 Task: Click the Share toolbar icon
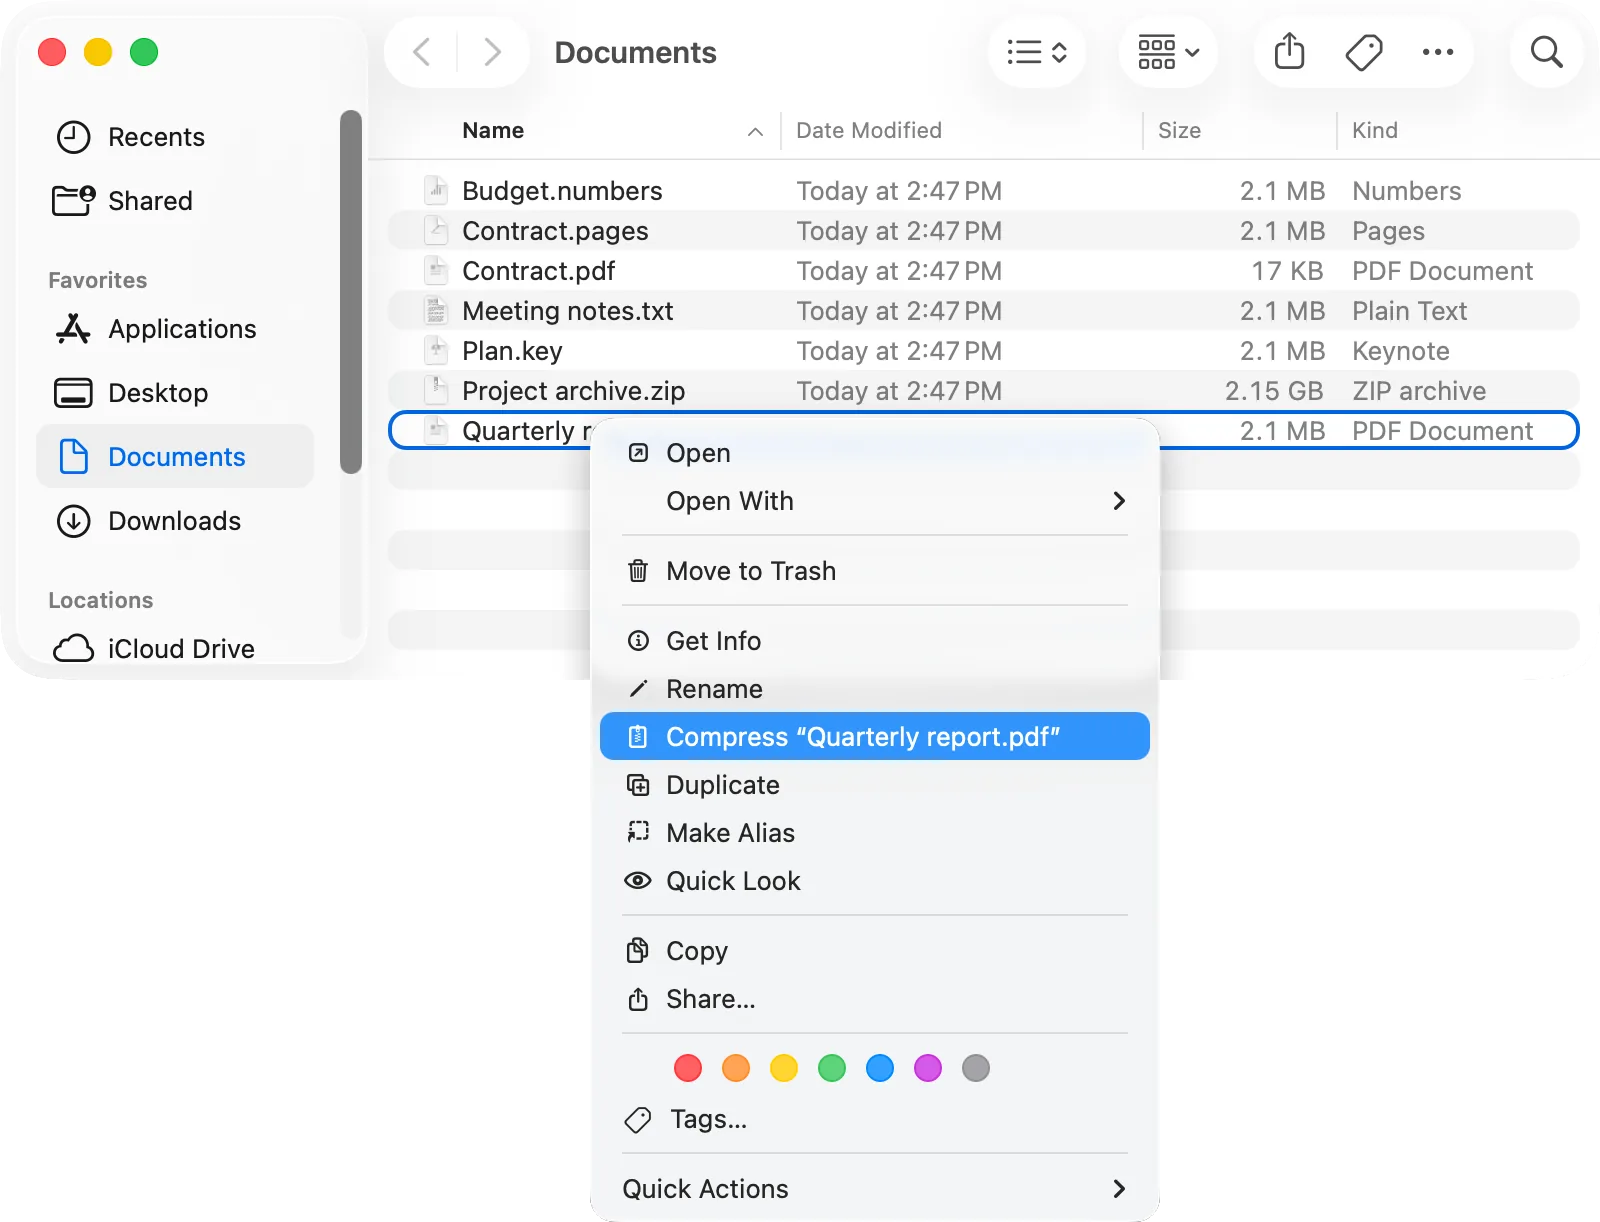coord(1290,52)
